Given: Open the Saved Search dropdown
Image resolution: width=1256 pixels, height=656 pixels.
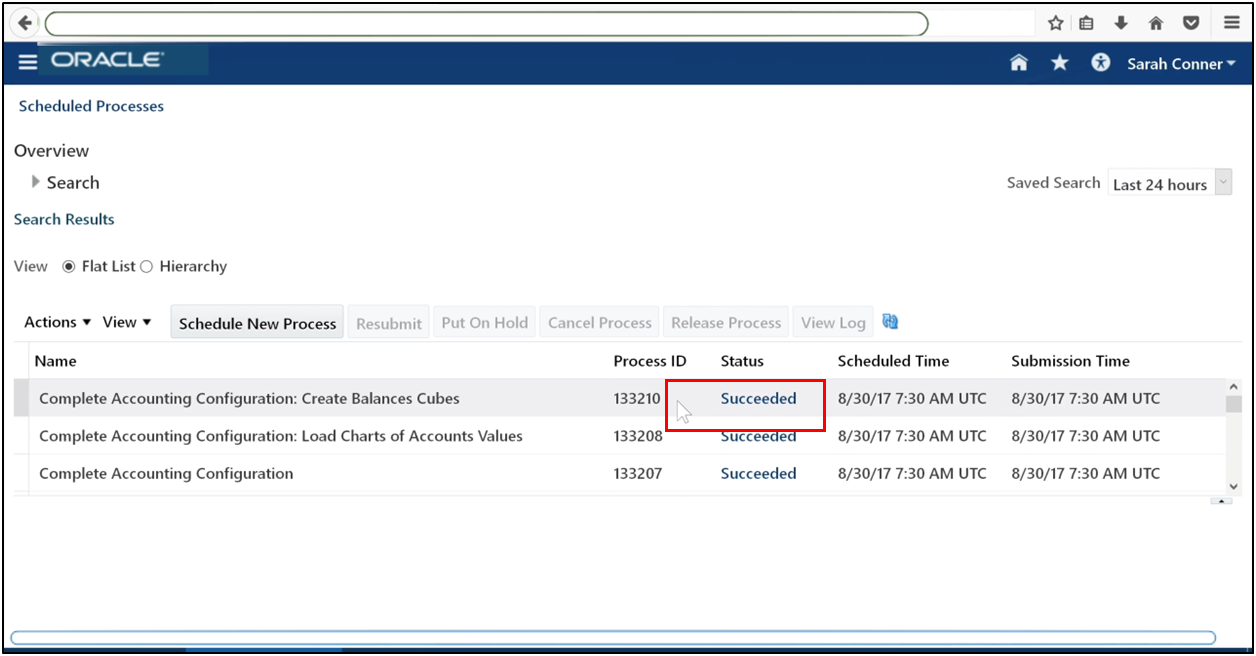Looking at the screenshot, I should pos(1222,182).
